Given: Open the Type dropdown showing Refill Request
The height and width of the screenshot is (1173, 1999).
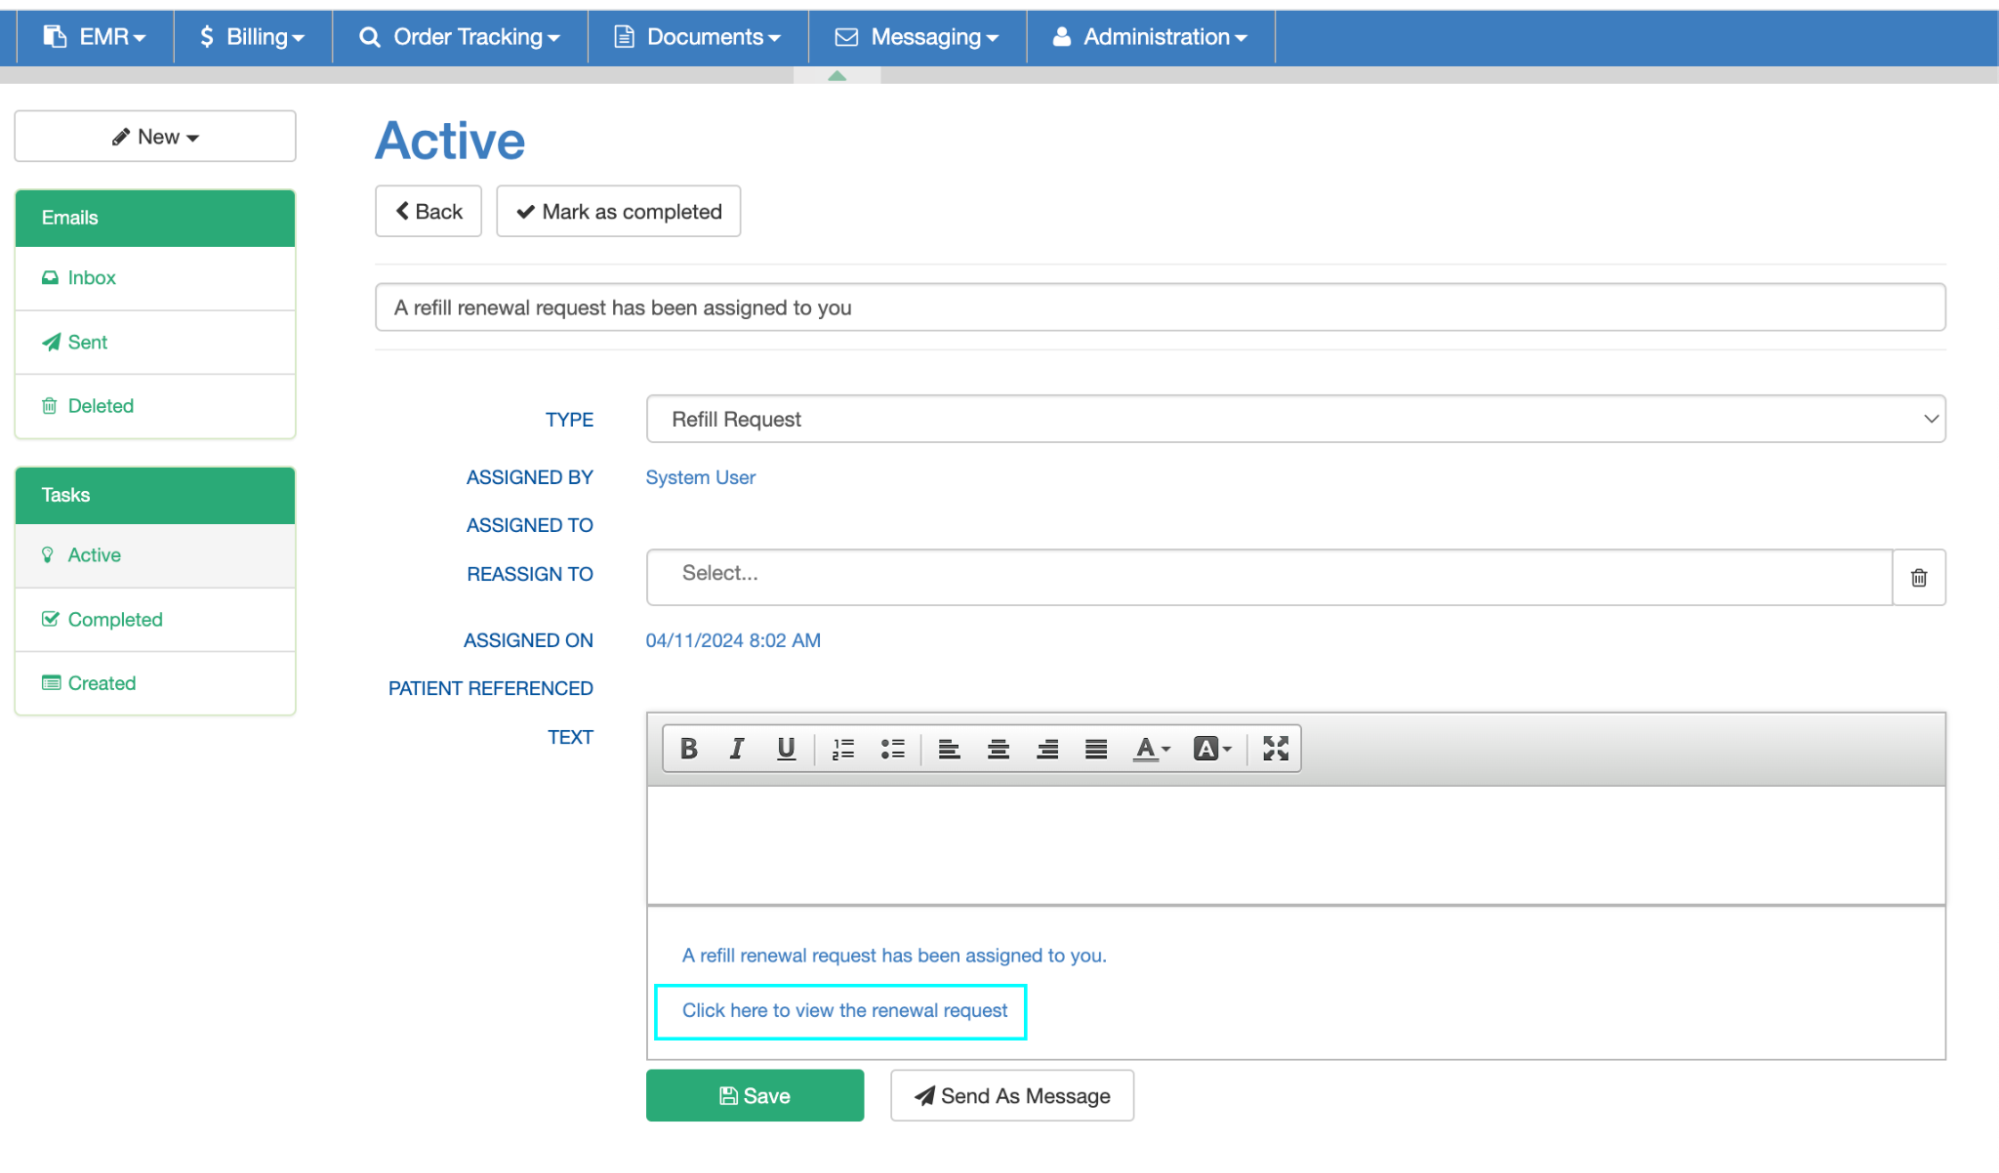Looking at the screenshot, I should point(1295,419).
